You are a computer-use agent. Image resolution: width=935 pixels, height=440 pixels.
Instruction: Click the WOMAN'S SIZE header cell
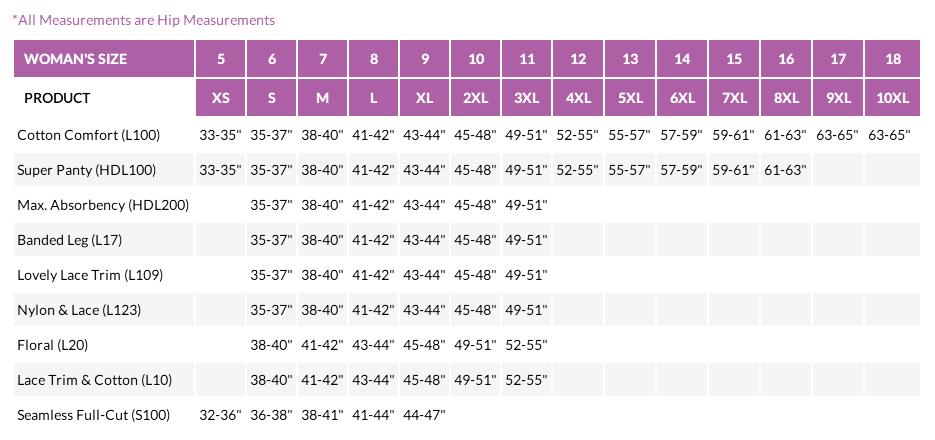[76, 59]
